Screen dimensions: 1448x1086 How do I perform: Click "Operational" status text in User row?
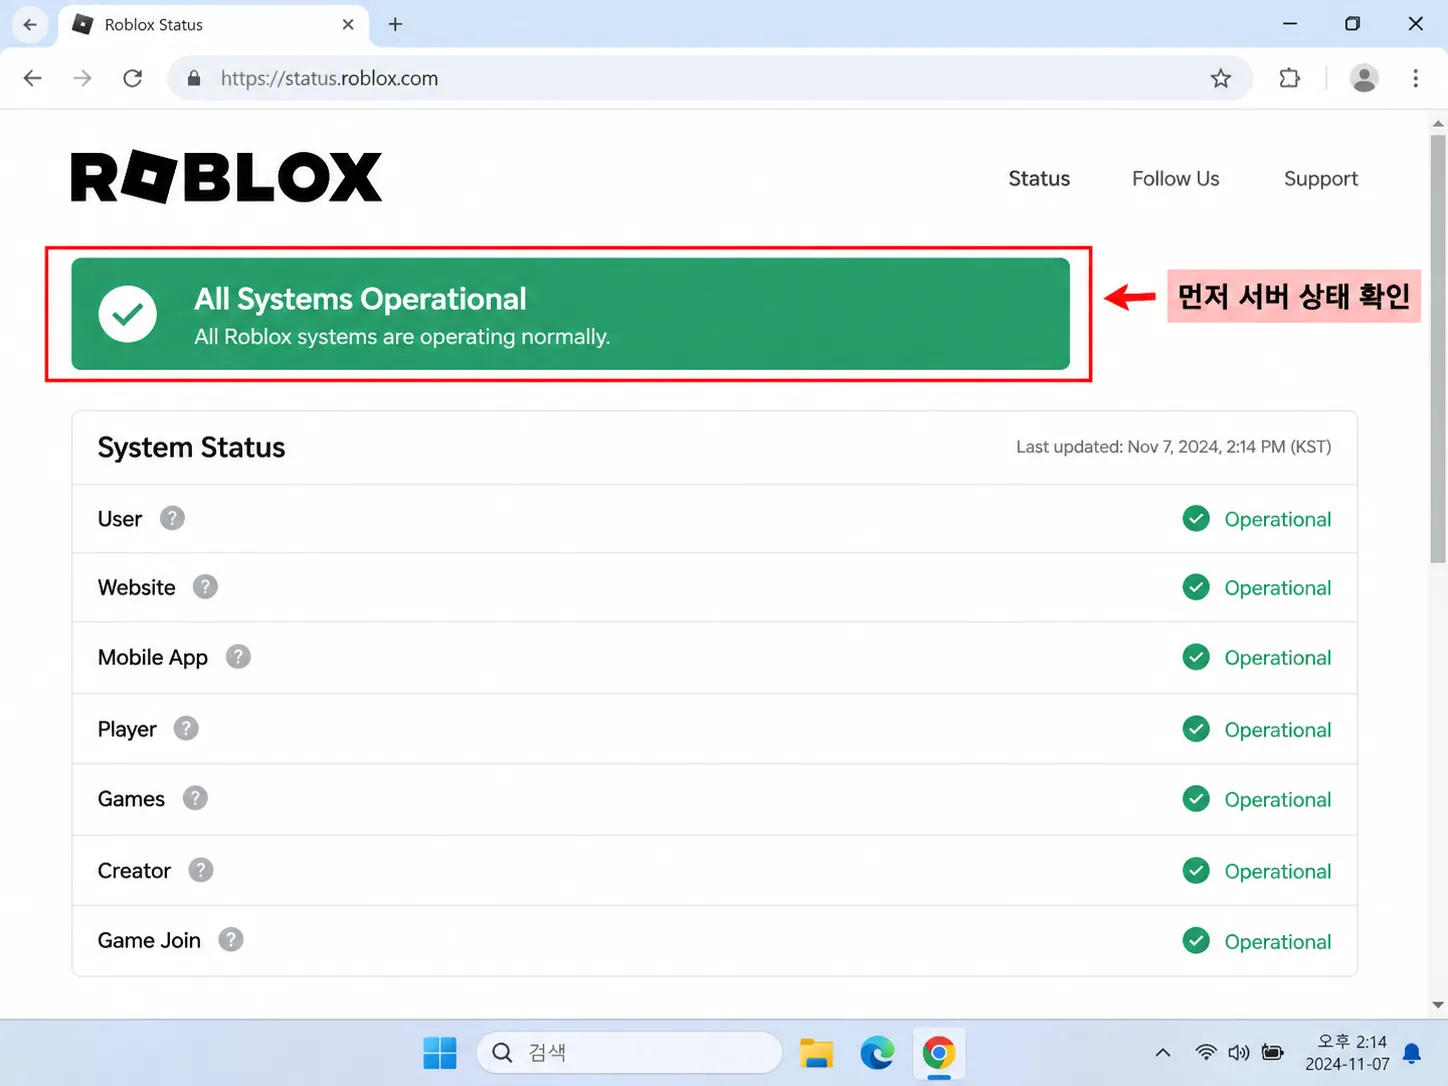(1278, 520)
